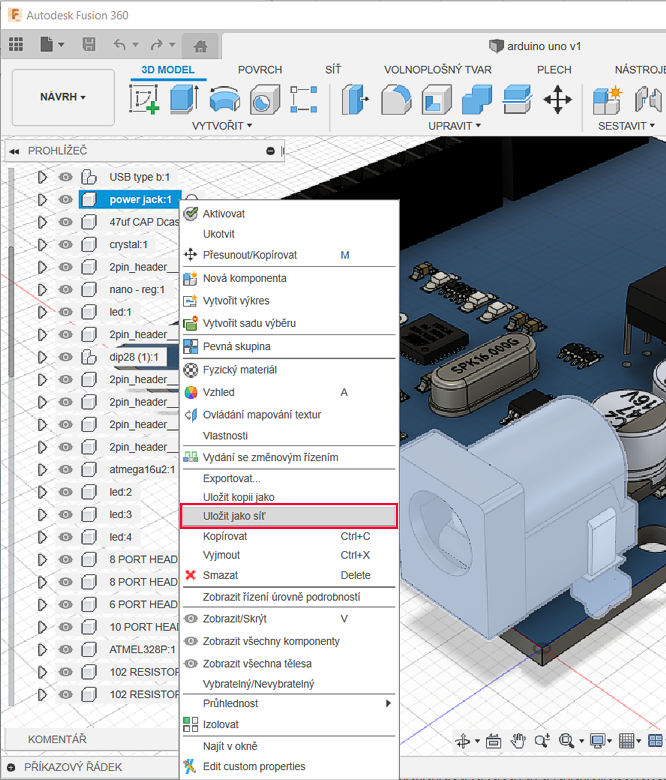Expand the crystal:1 tree node

click(x=42, y=245)
